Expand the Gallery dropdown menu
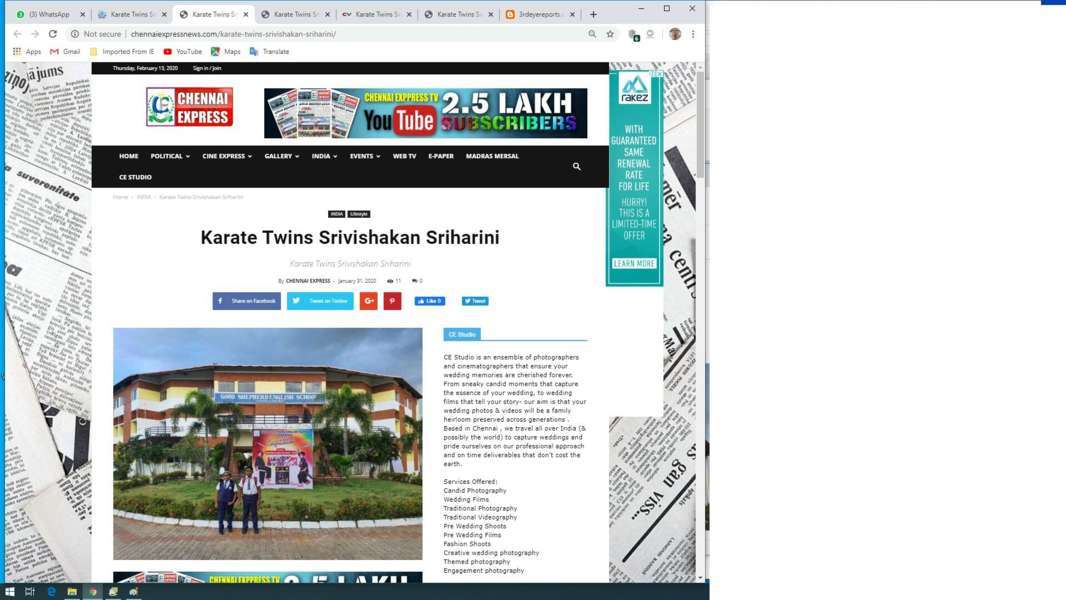Viewport: 1066px width, 600px height. (x=282, y=156)
